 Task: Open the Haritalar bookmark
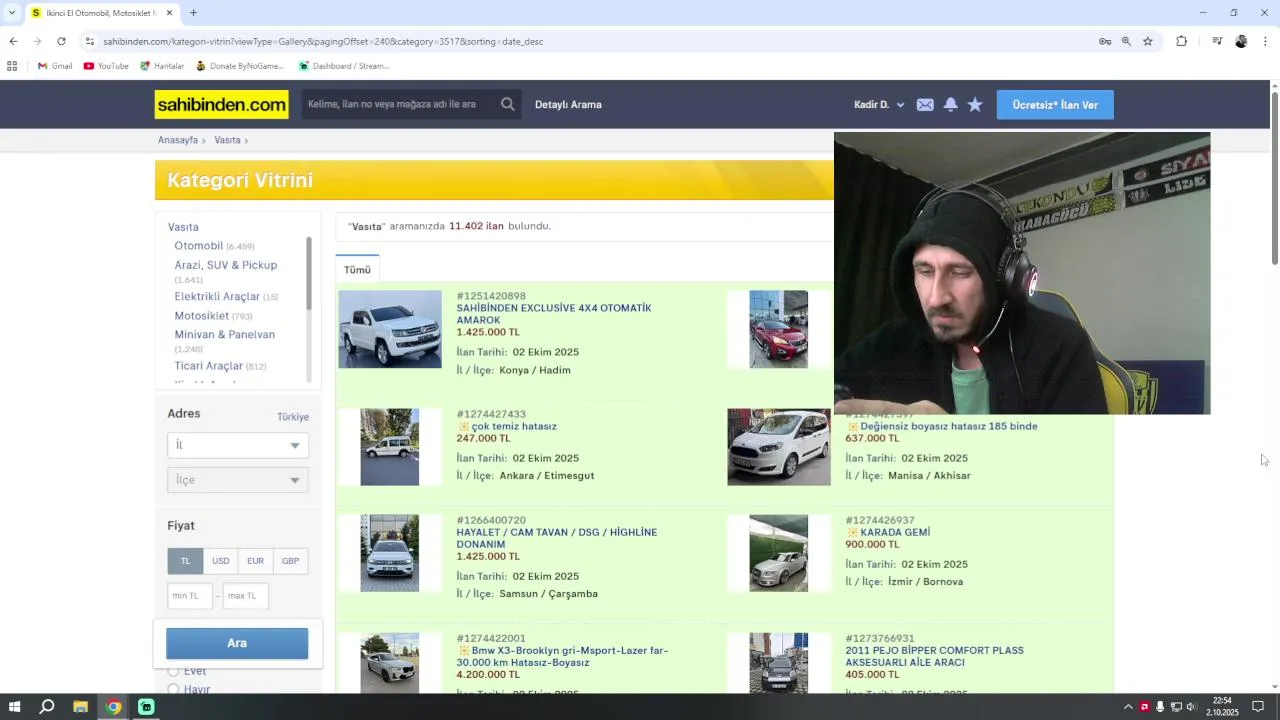point(162,66)
